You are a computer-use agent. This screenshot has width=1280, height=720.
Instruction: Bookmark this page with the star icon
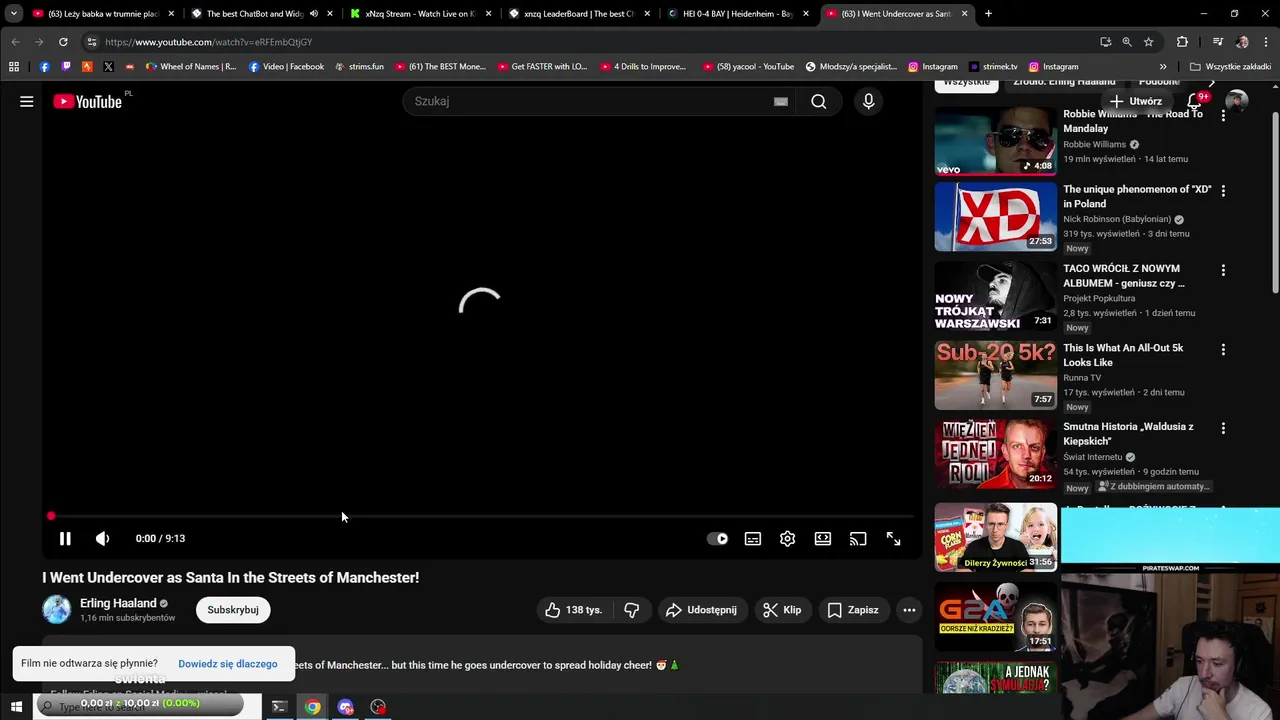pyautogui.click(x=1148, y=42)
